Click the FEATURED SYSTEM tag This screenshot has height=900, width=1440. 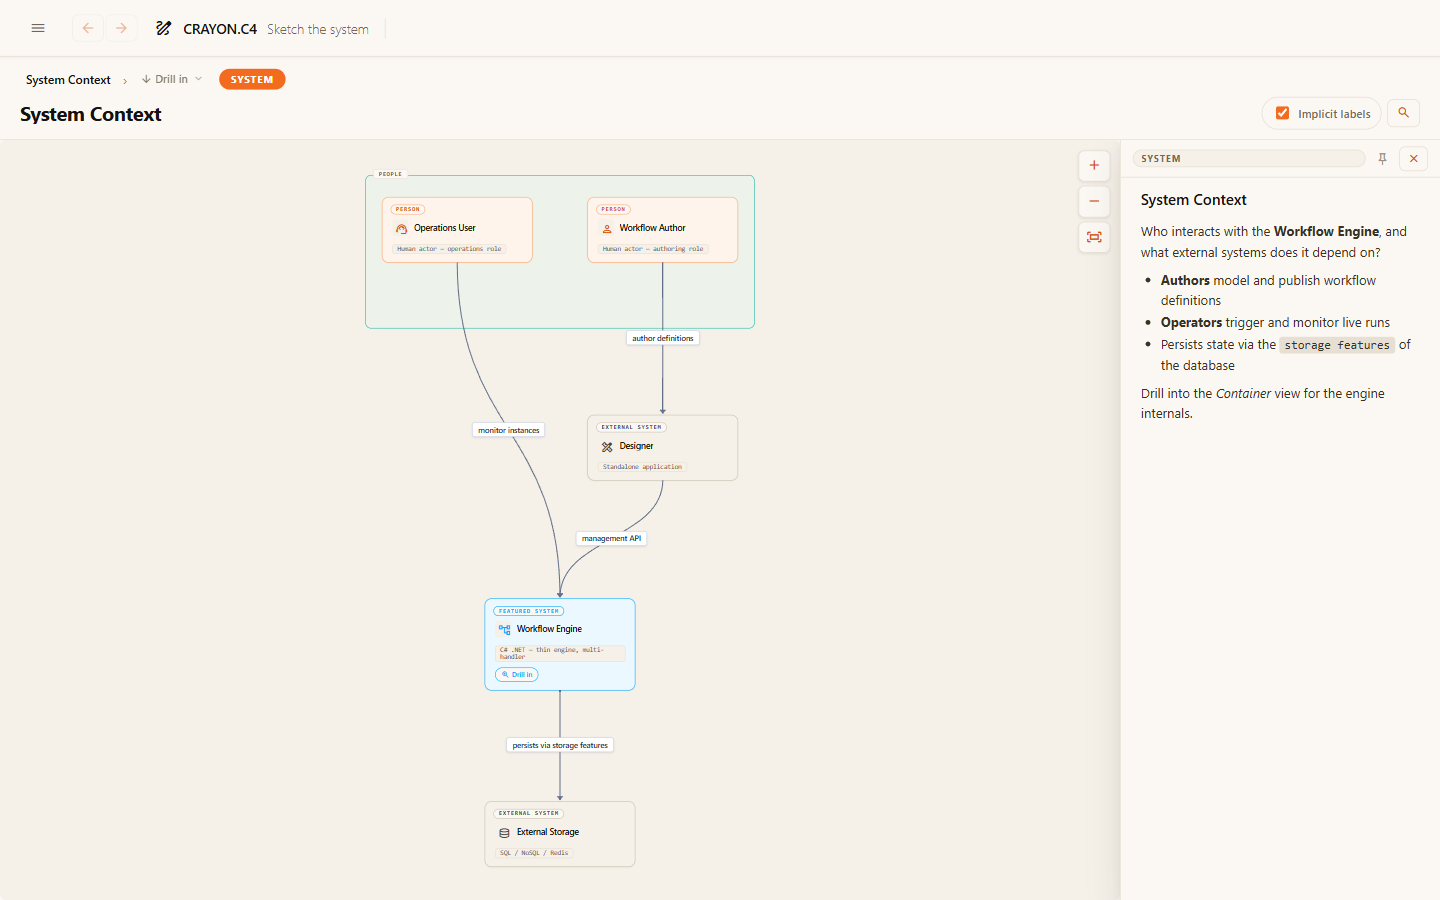click(x=529, y=611)
